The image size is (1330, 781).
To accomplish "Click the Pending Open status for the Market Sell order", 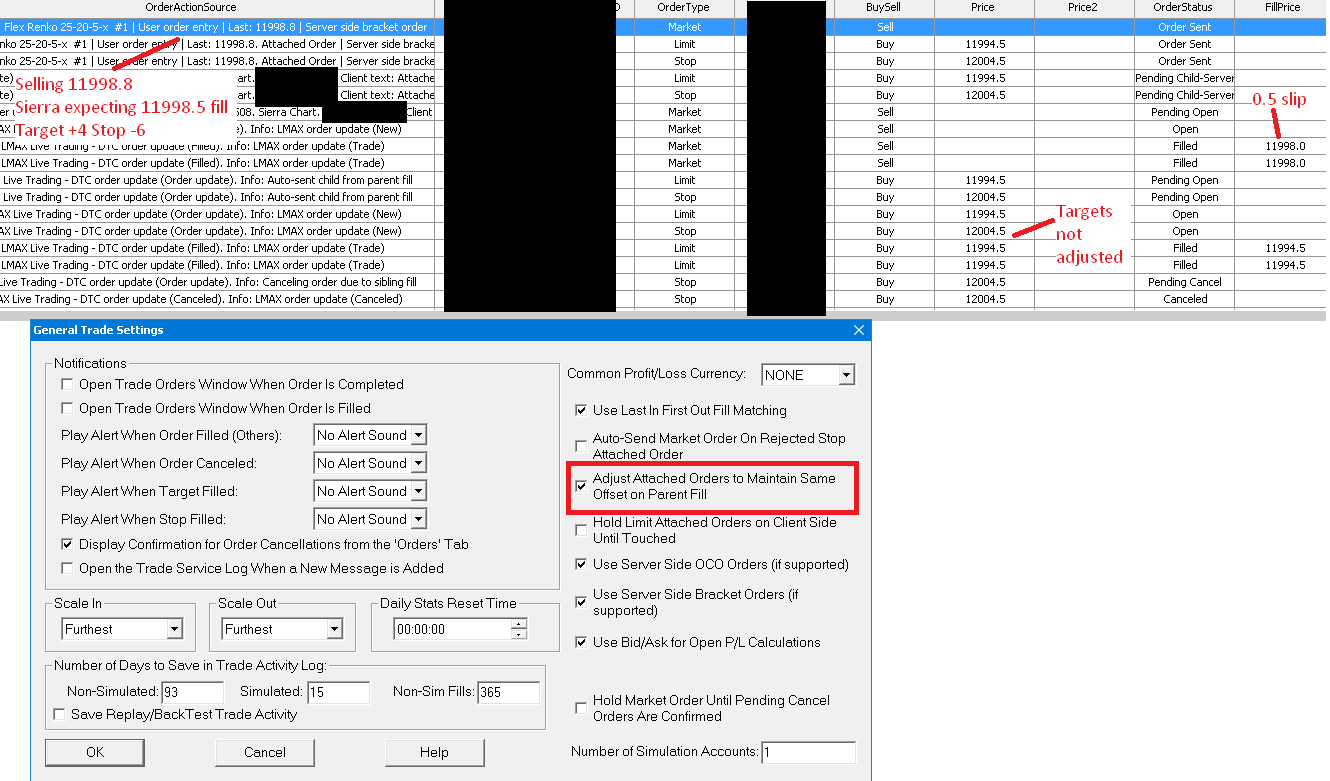I will pyautogui.click(x=1185, y=112).
